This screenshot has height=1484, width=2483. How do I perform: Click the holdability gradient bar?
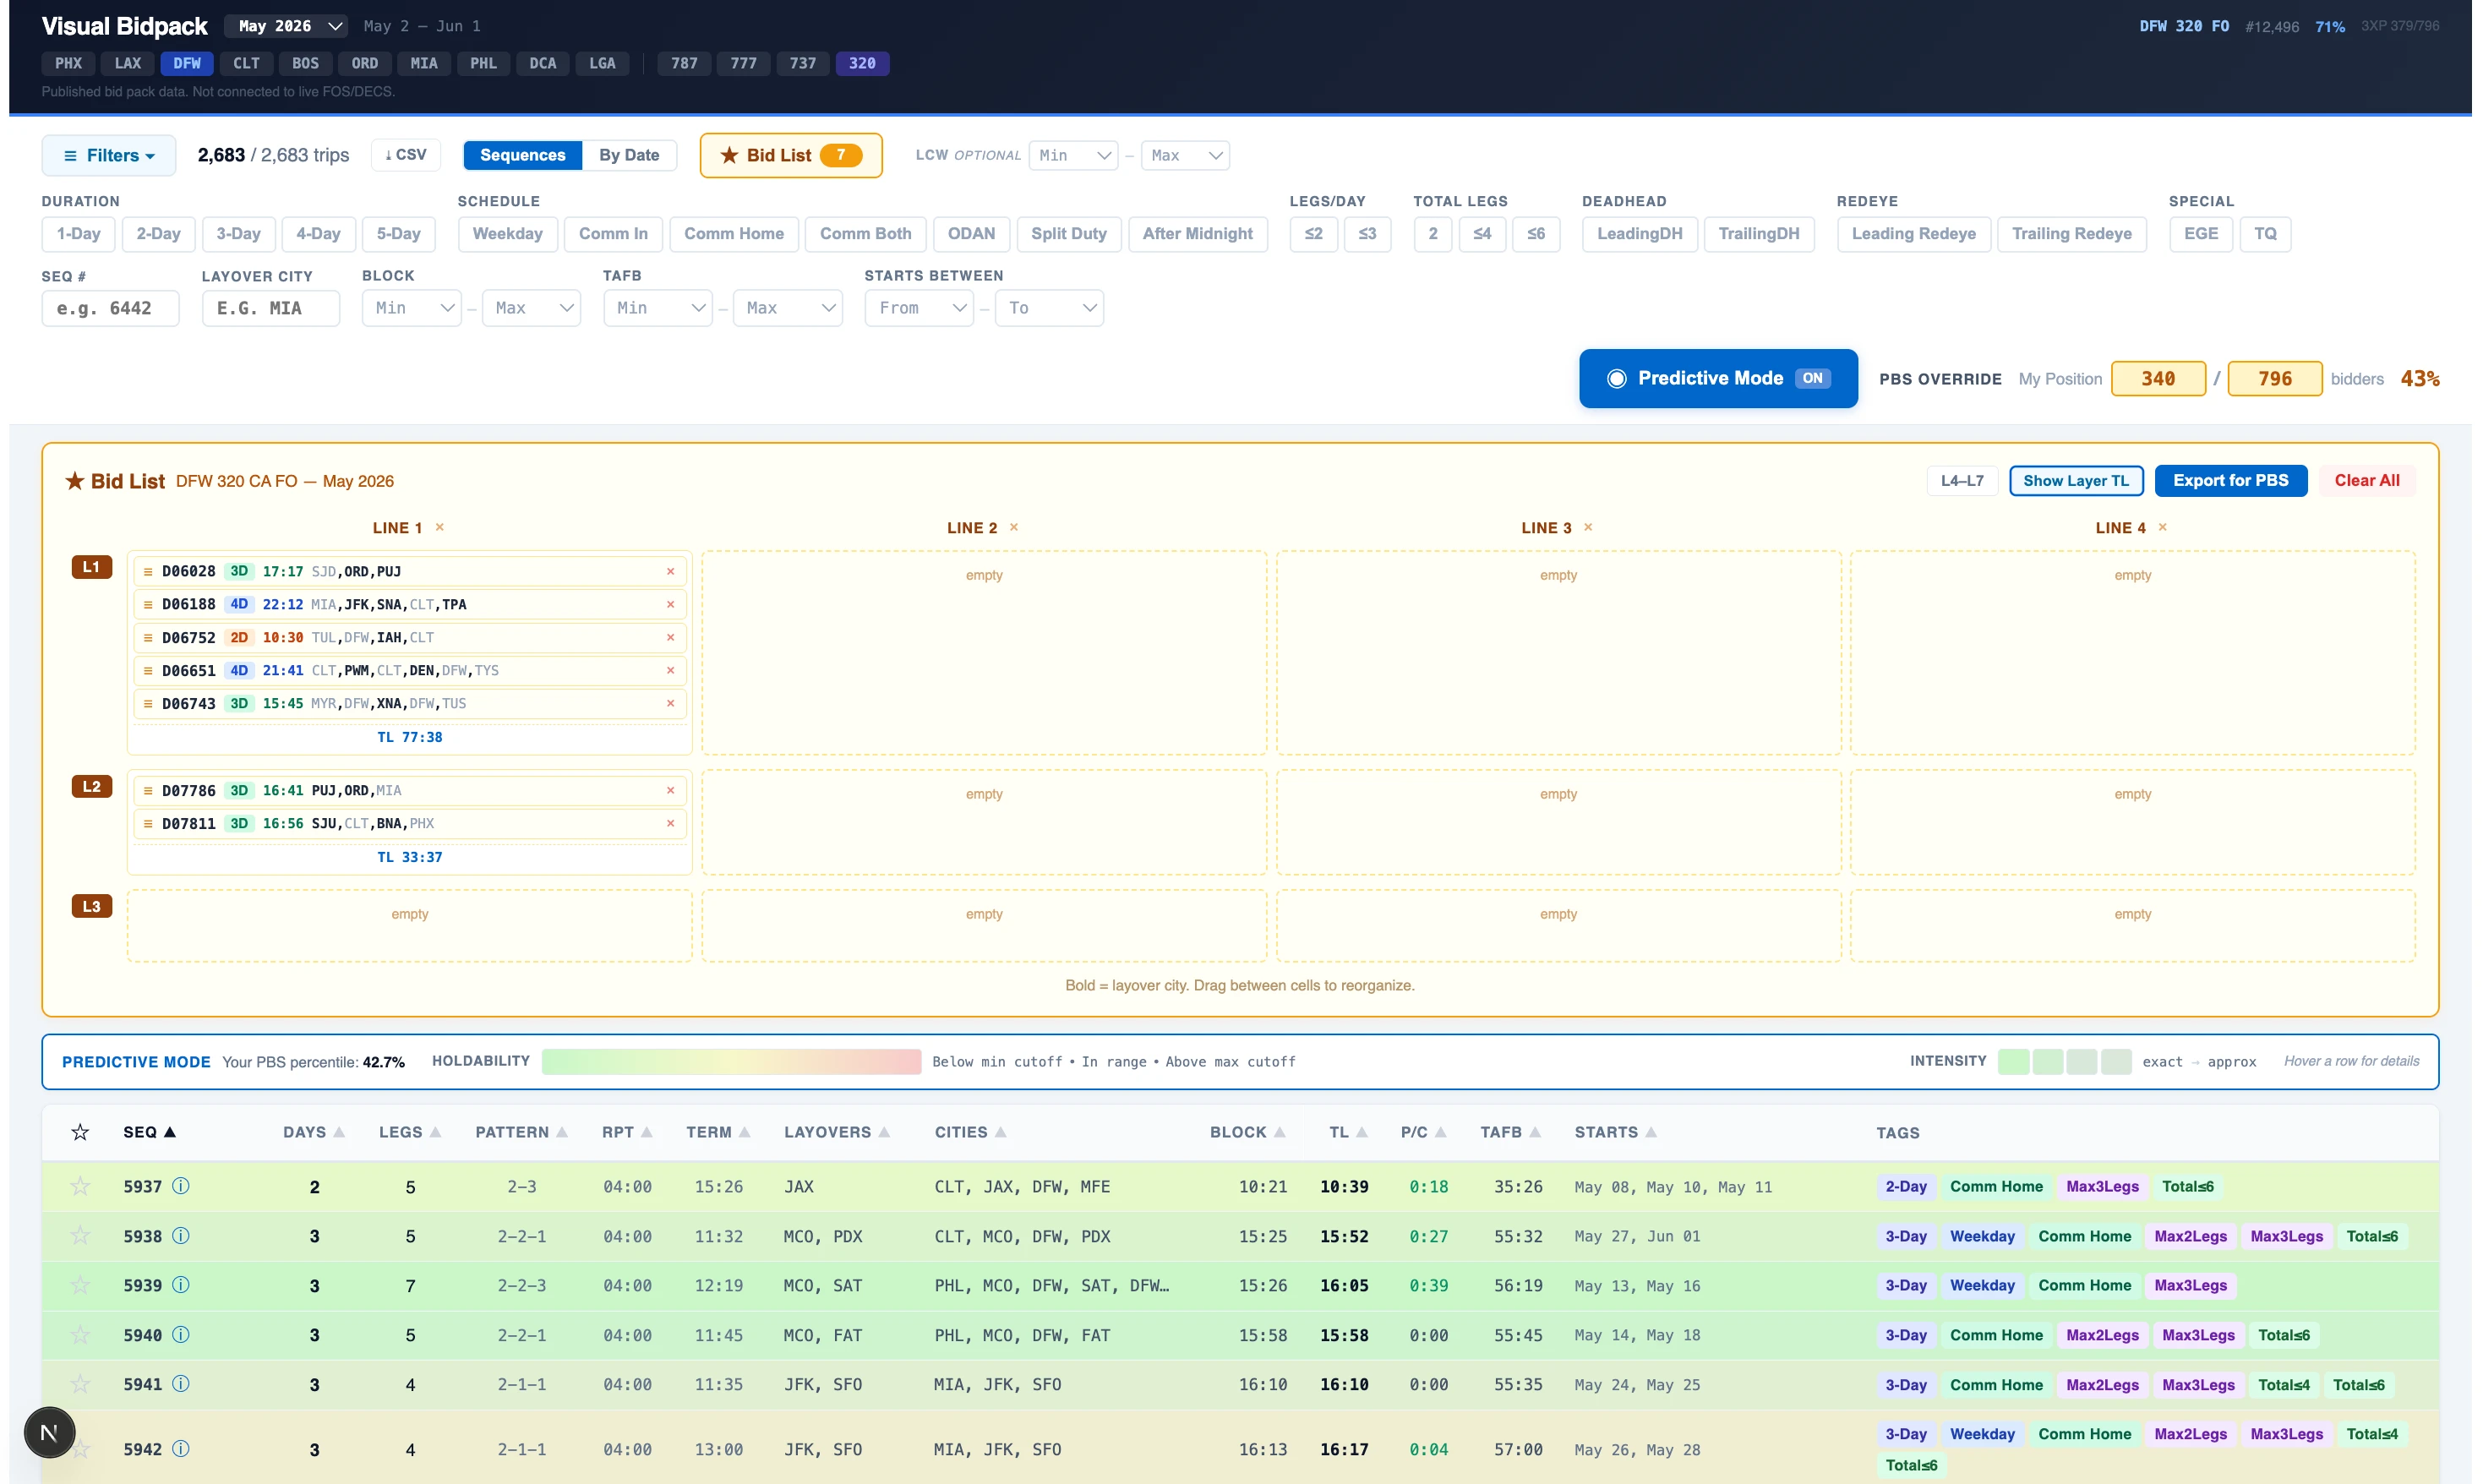[x=731, y=1062]
